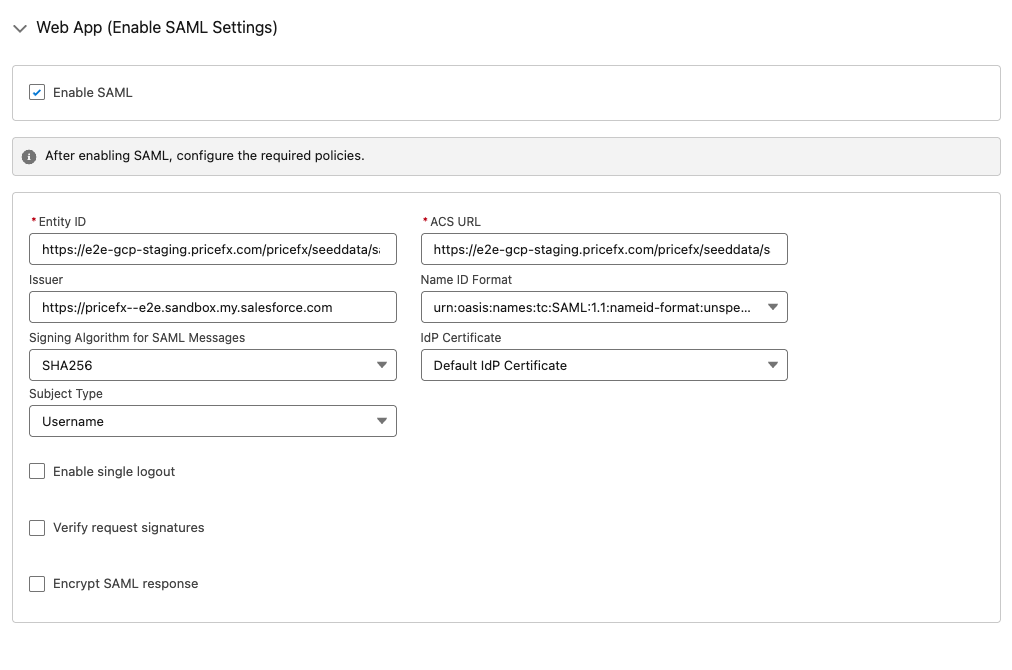Click into the ACS URL field
Screen dimensions: 1012x670
pos(603,250)
